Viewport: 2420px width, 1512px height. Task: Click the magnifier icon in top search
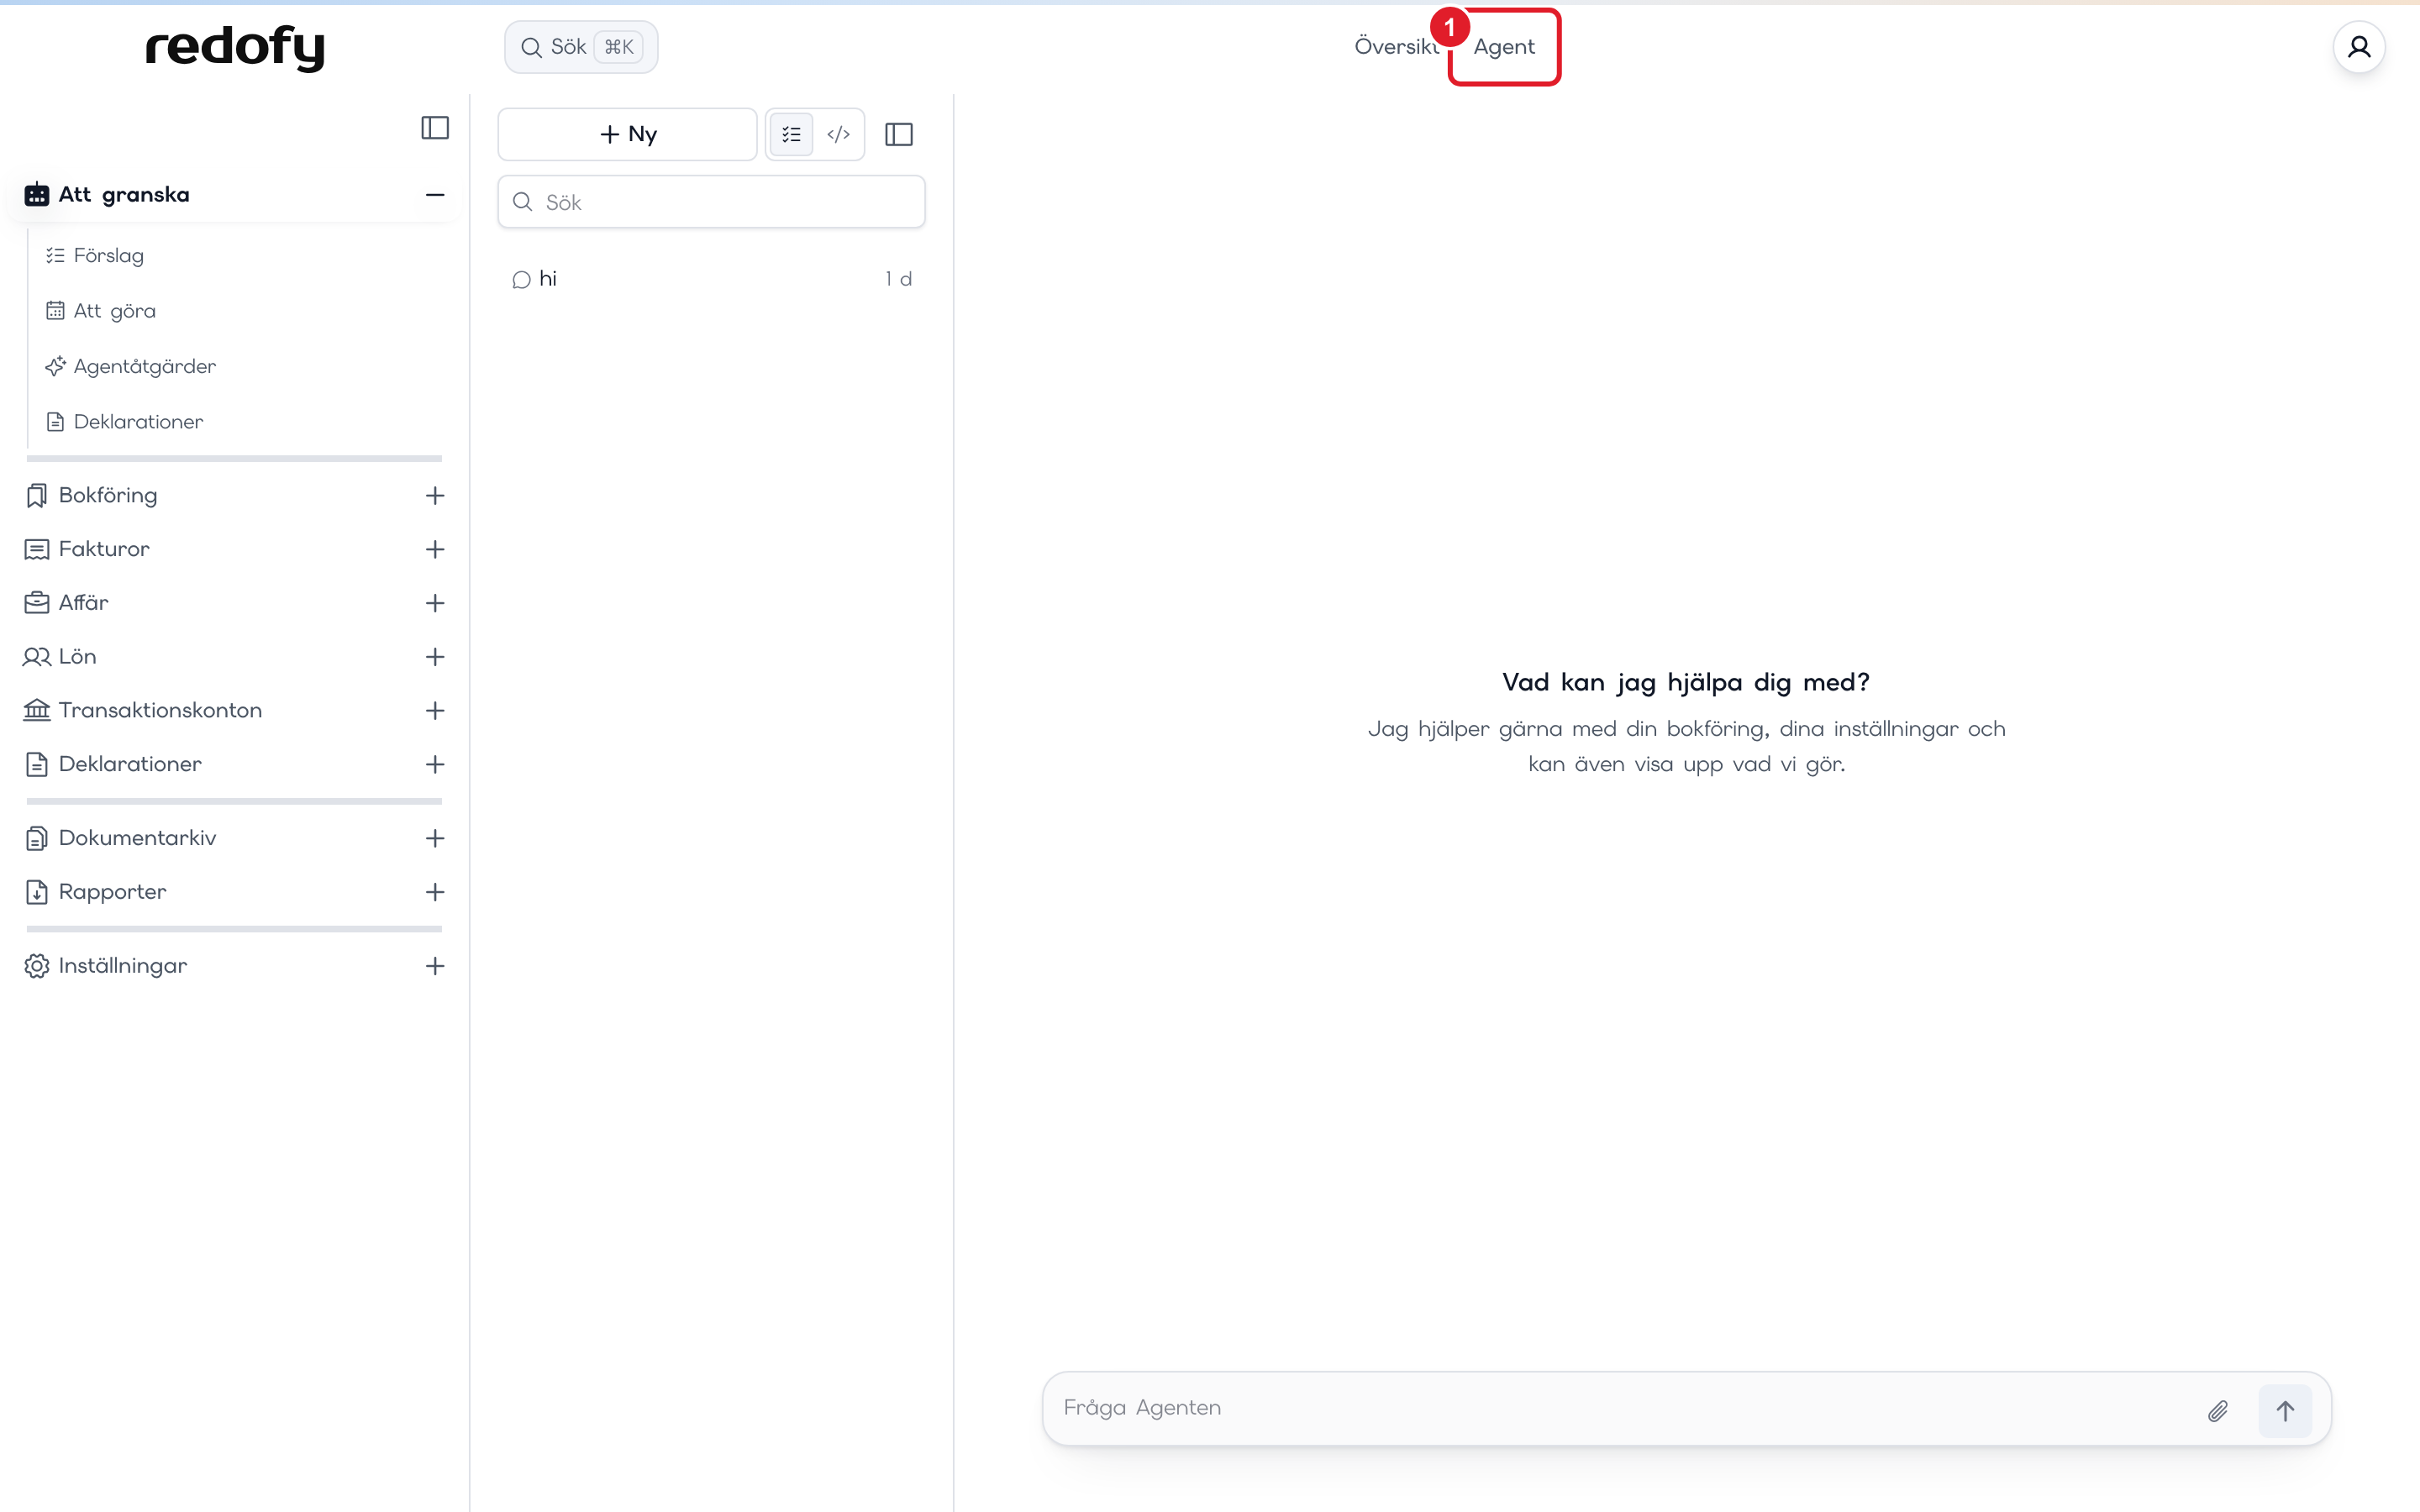532,47
